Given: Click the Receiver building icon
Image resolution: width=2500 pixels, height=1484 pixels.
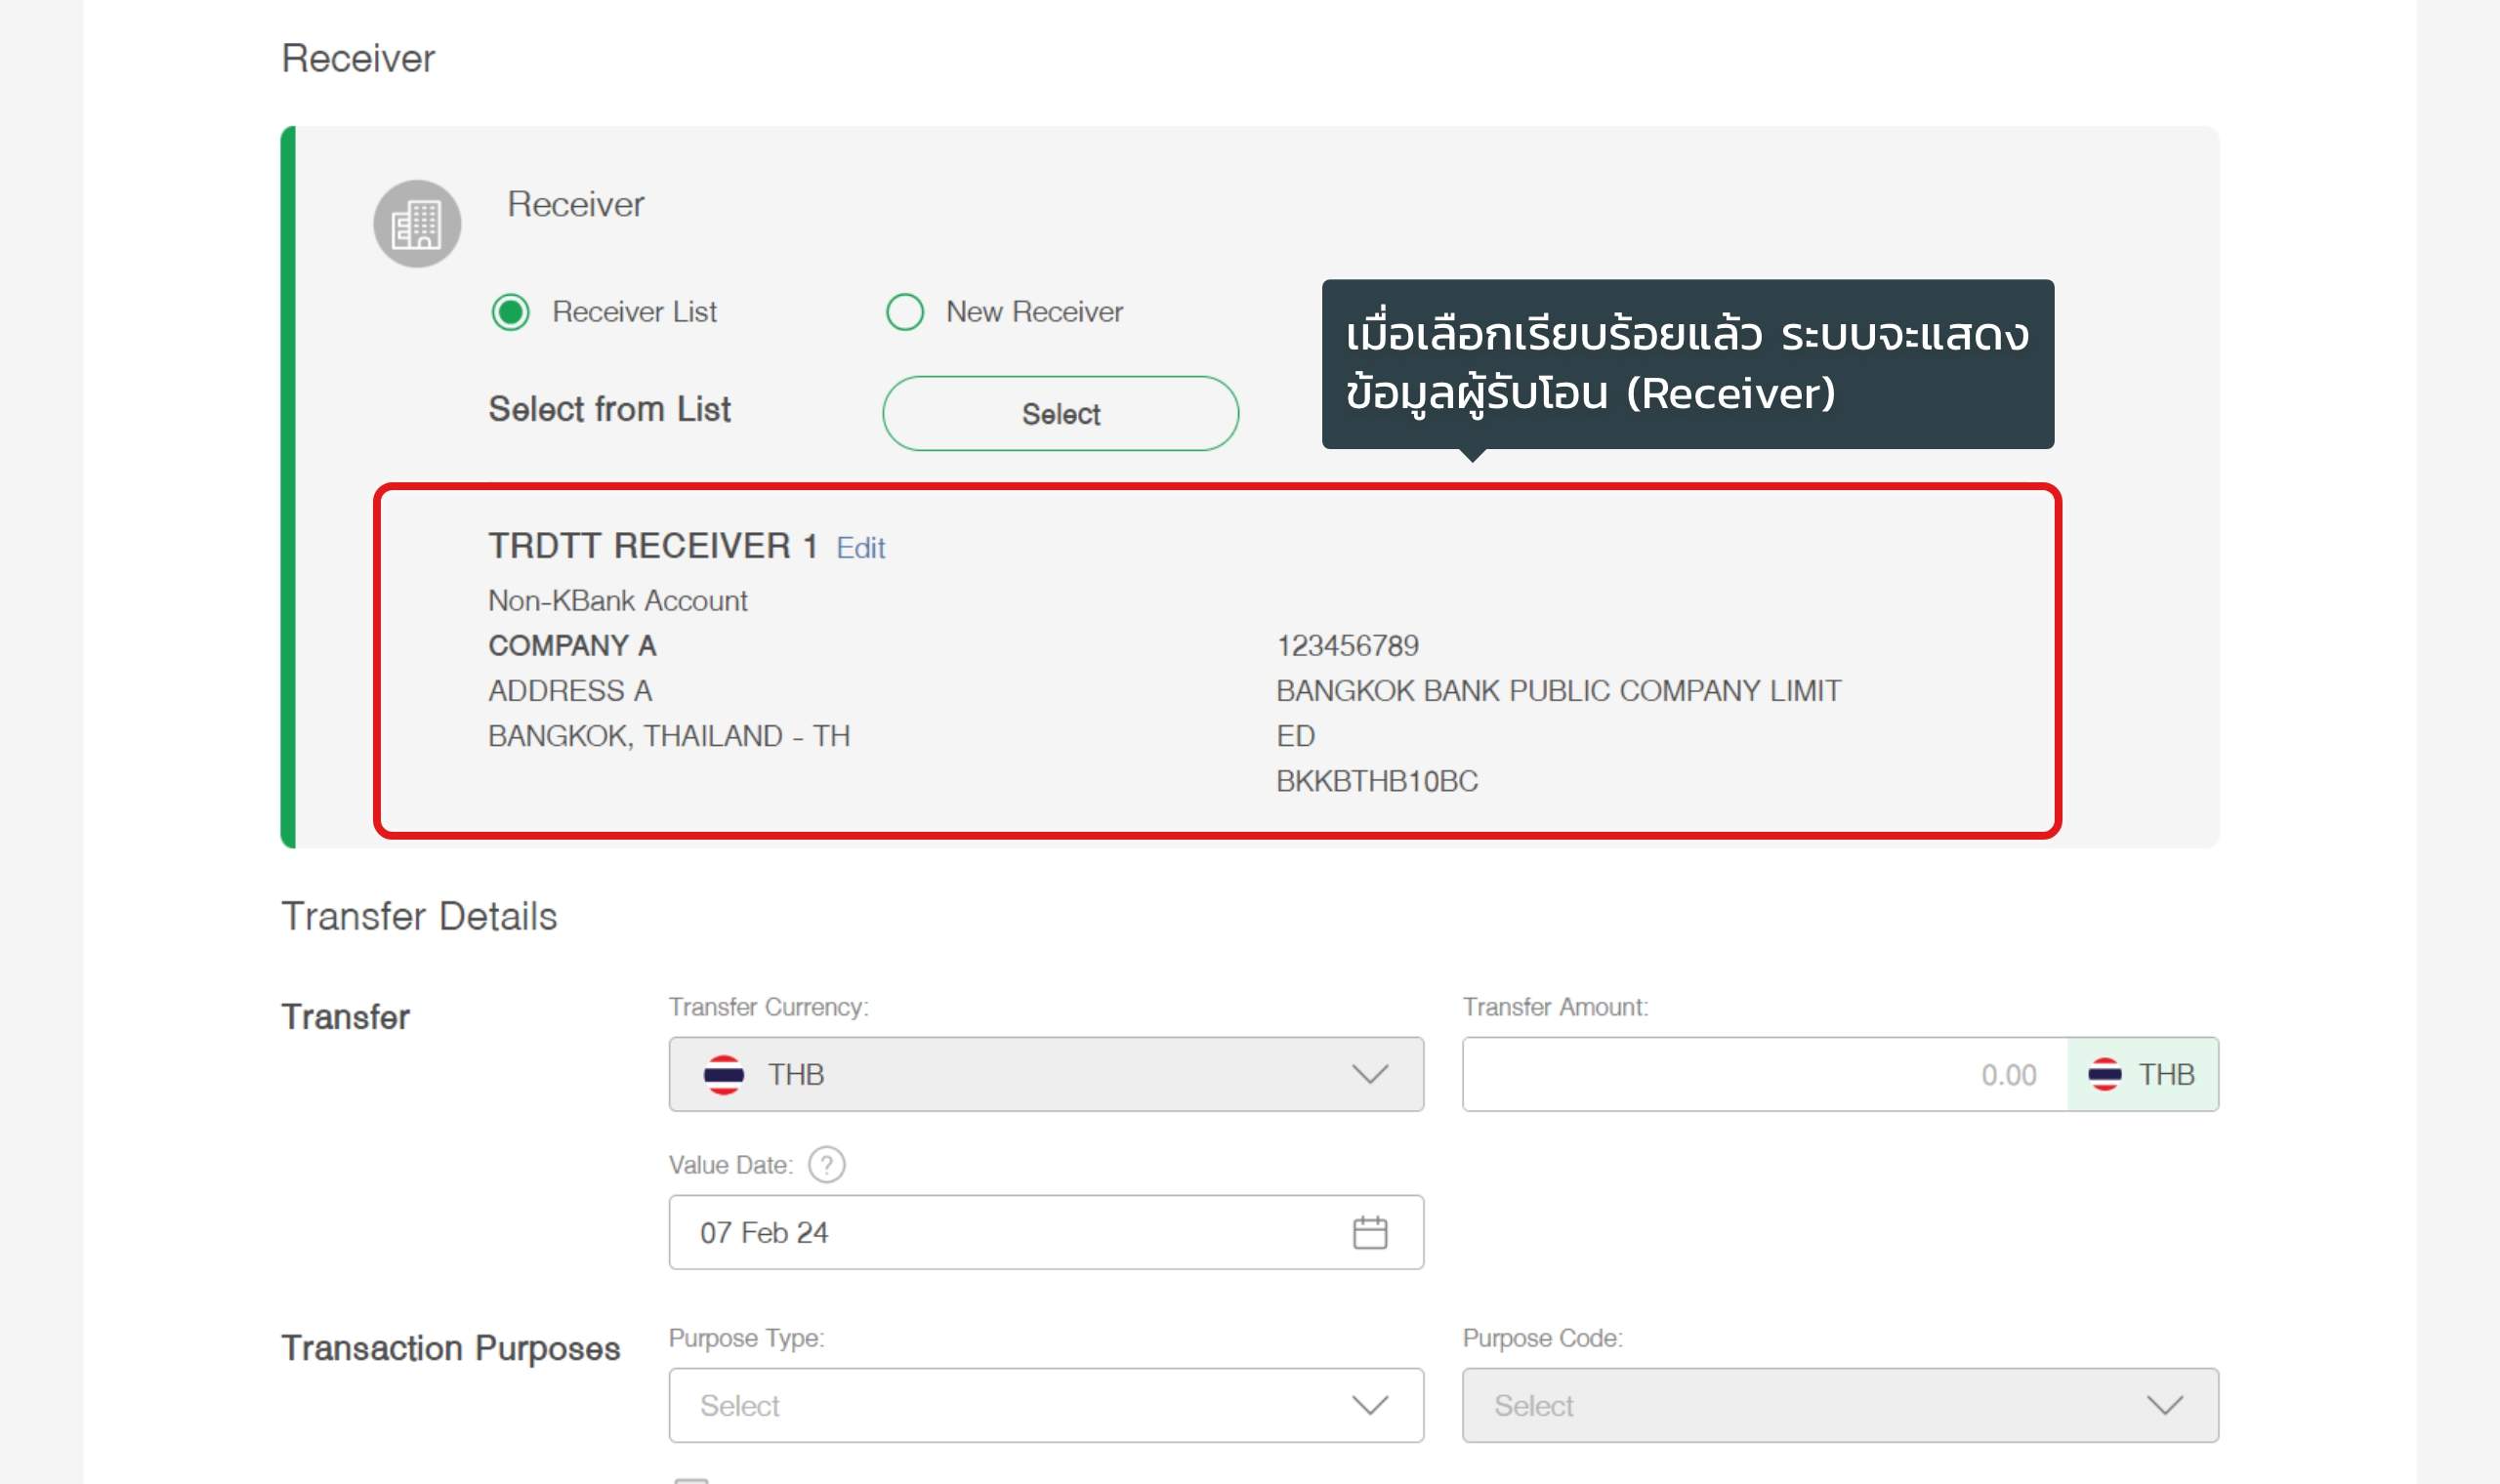Looking at the screenshot, I should coord(417,223).
